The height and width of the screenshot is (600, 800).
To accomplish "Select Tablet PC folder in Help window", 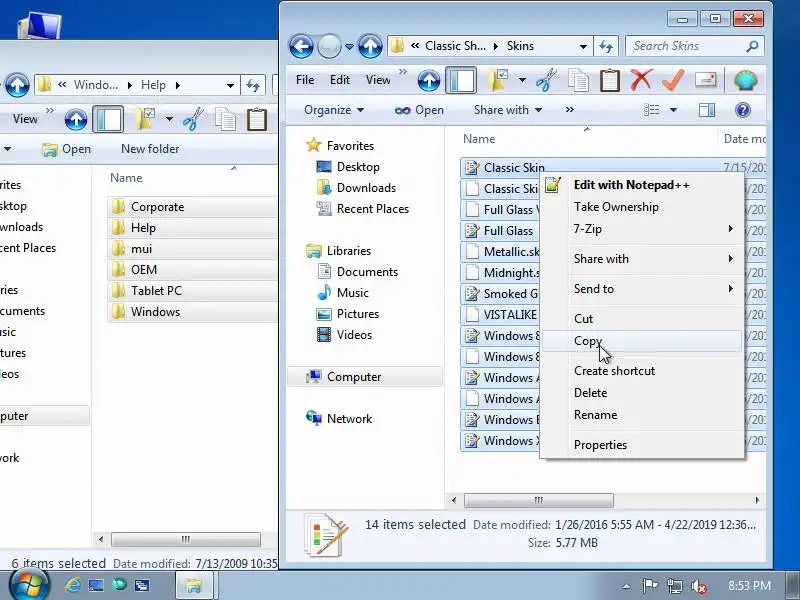I will pos(193,290).
